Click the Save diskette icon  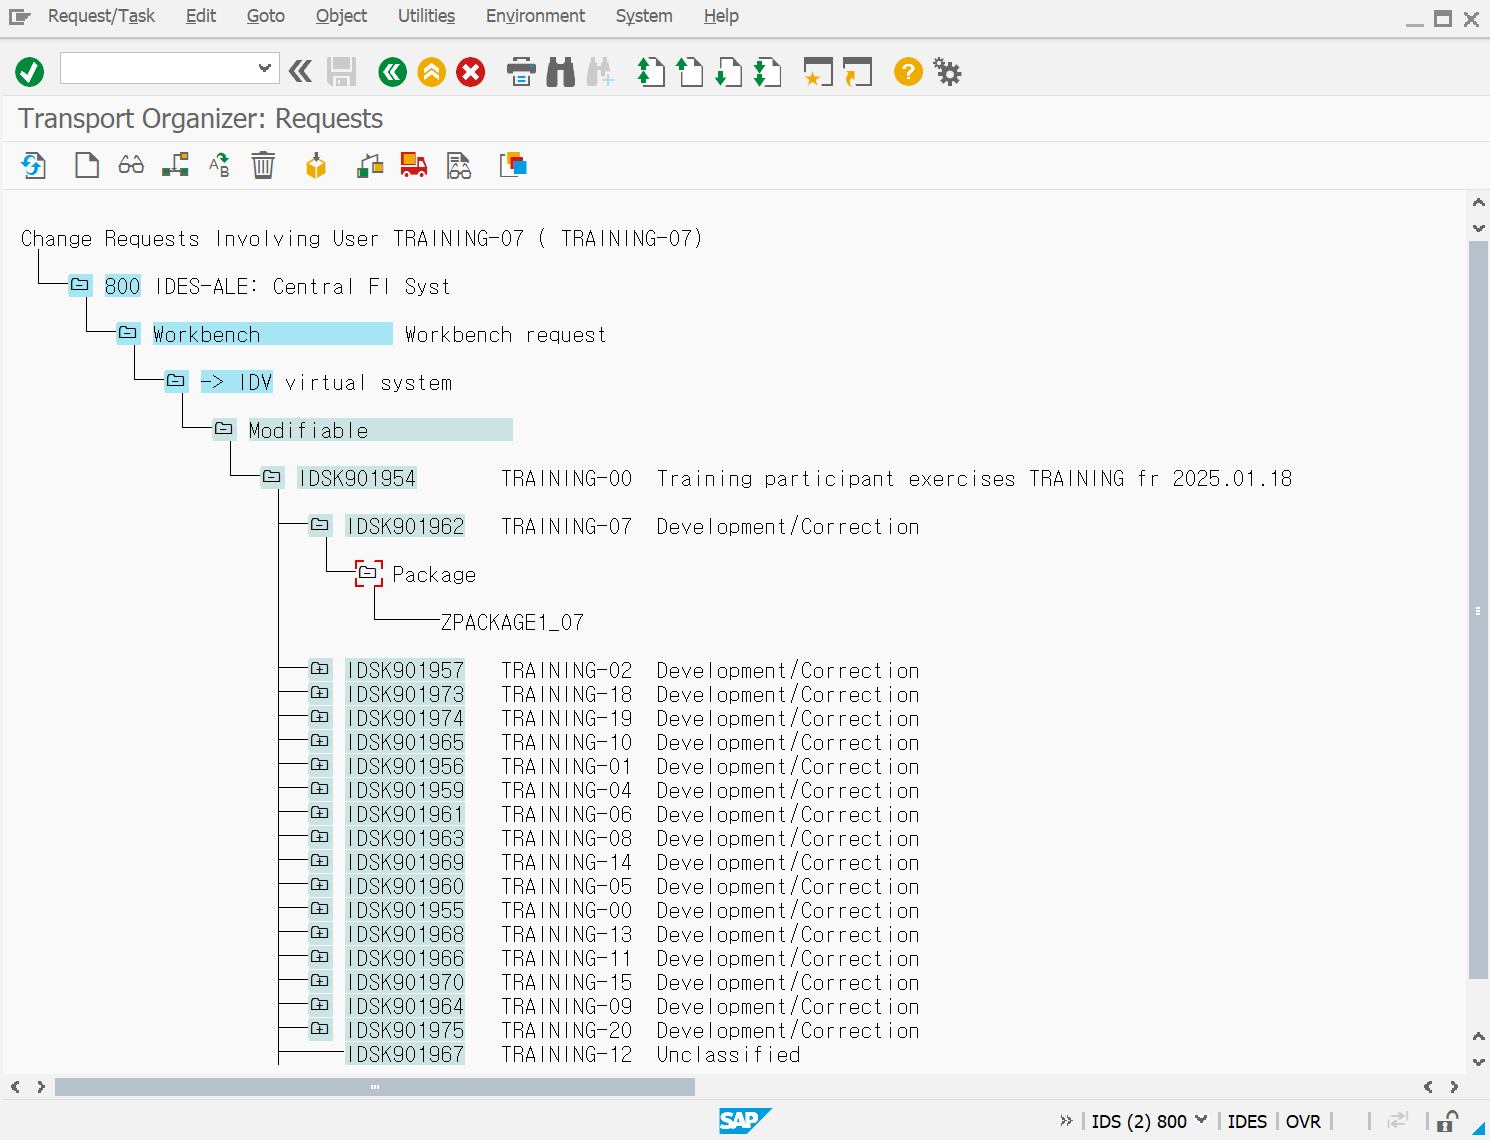coord(342,72)
